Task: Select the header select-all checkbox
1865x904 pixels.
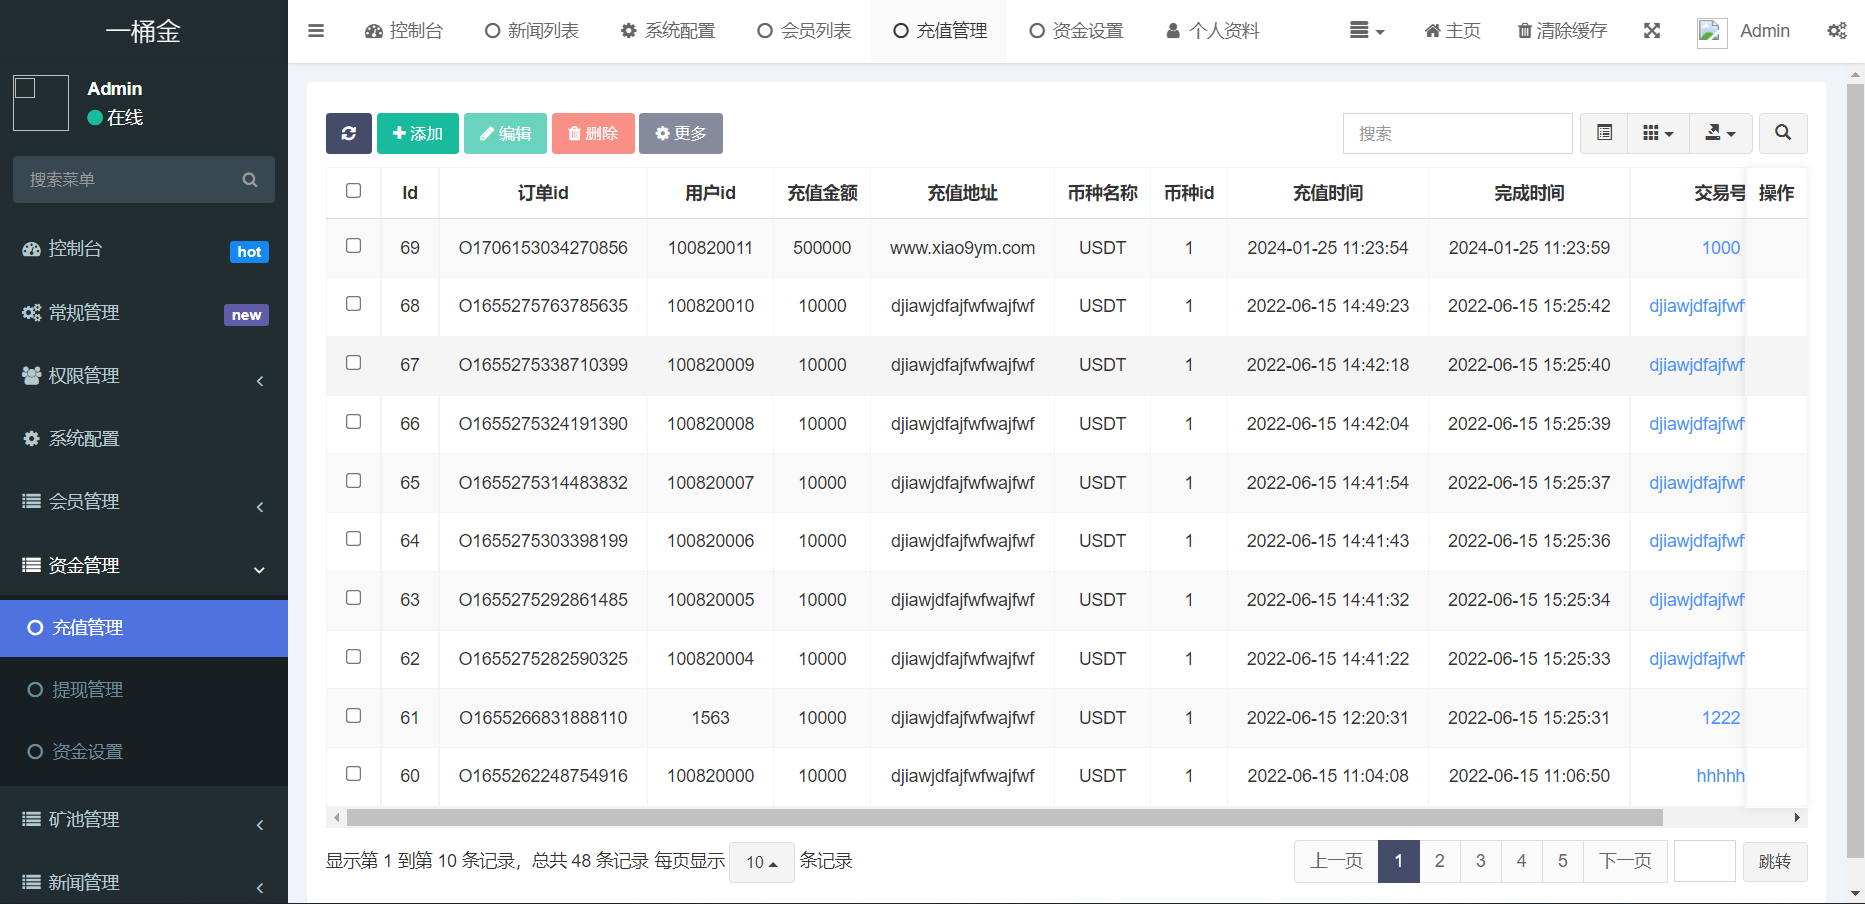Action: click(353, 191)
